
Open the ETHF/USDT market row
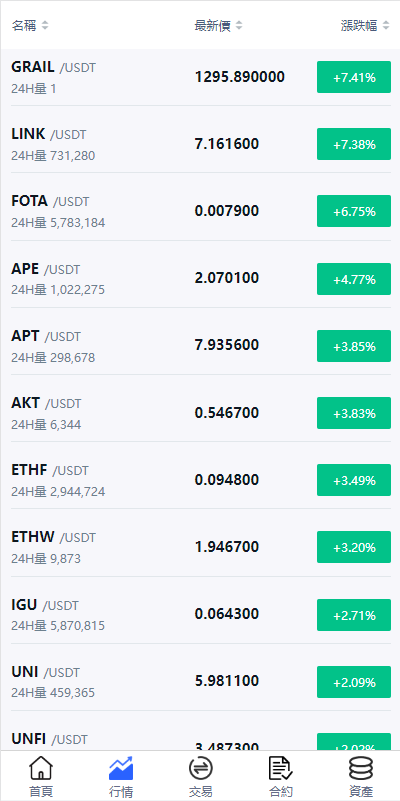click(x=200, y=480)
